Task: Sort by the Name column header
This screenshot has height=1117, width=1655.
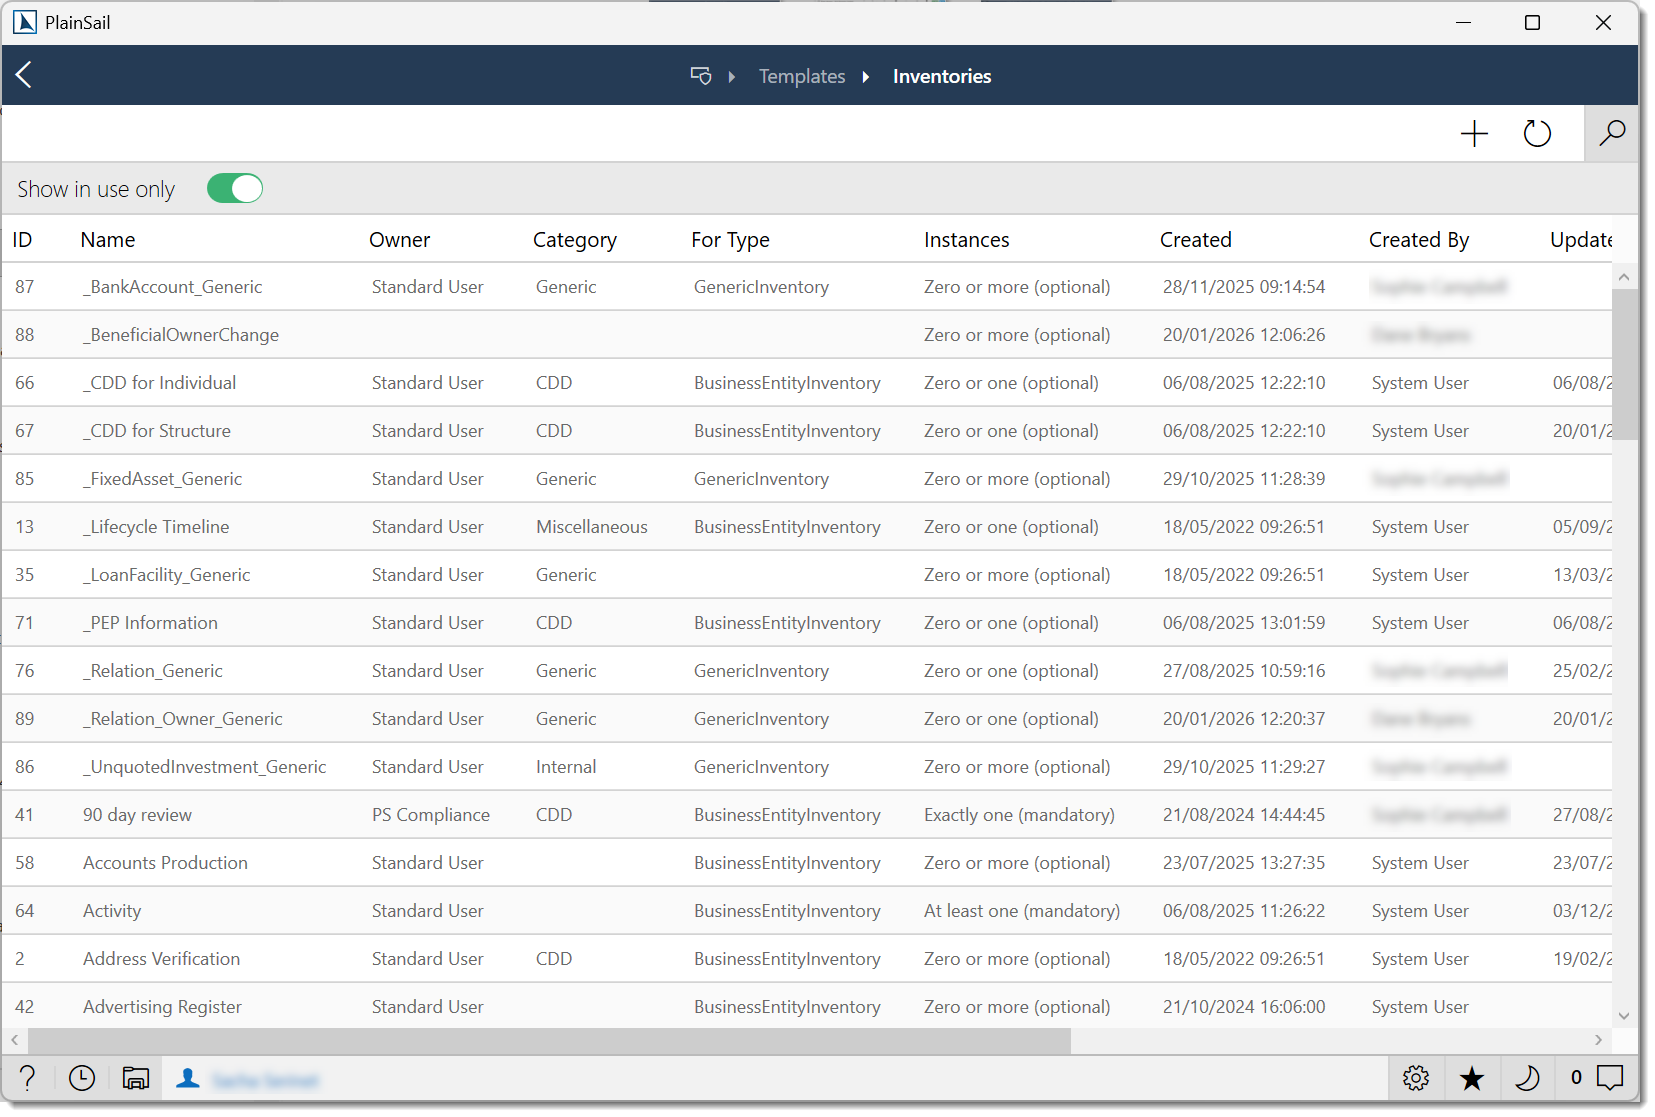Action: pos(108,240)
